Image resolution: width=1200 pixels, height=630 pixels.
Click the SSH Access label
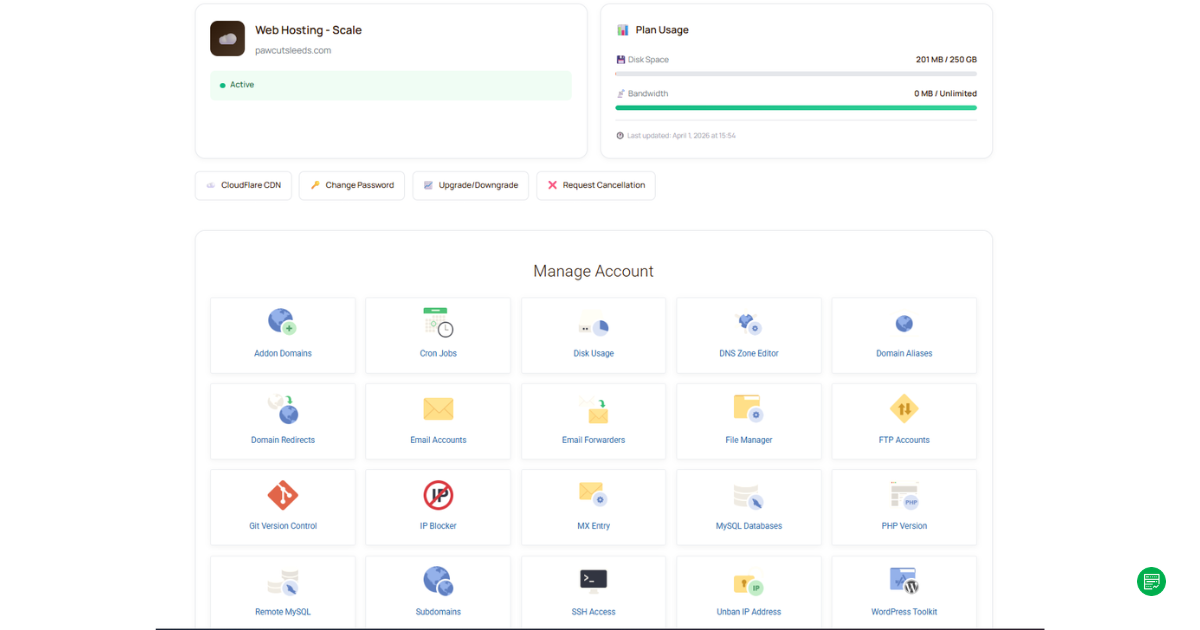point(594,612)
